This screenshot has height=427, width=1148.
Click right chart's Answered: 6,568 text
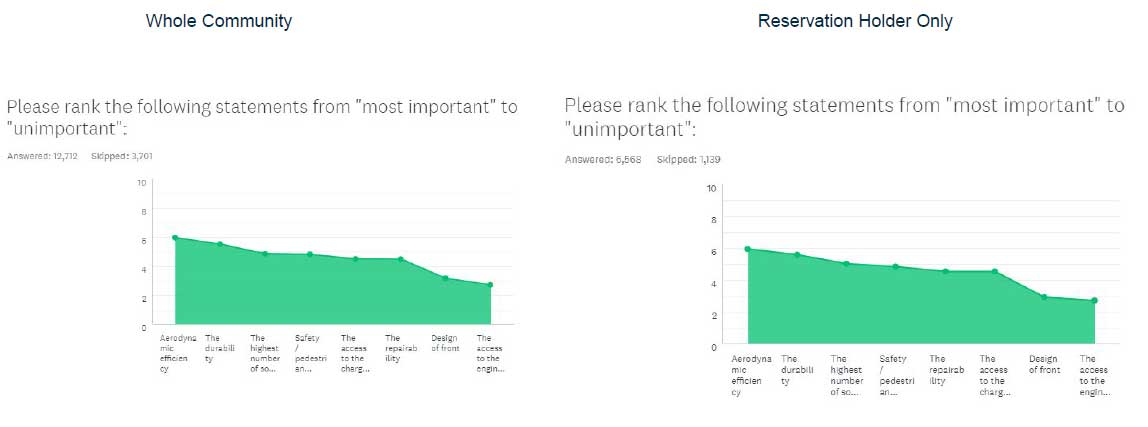603,159
